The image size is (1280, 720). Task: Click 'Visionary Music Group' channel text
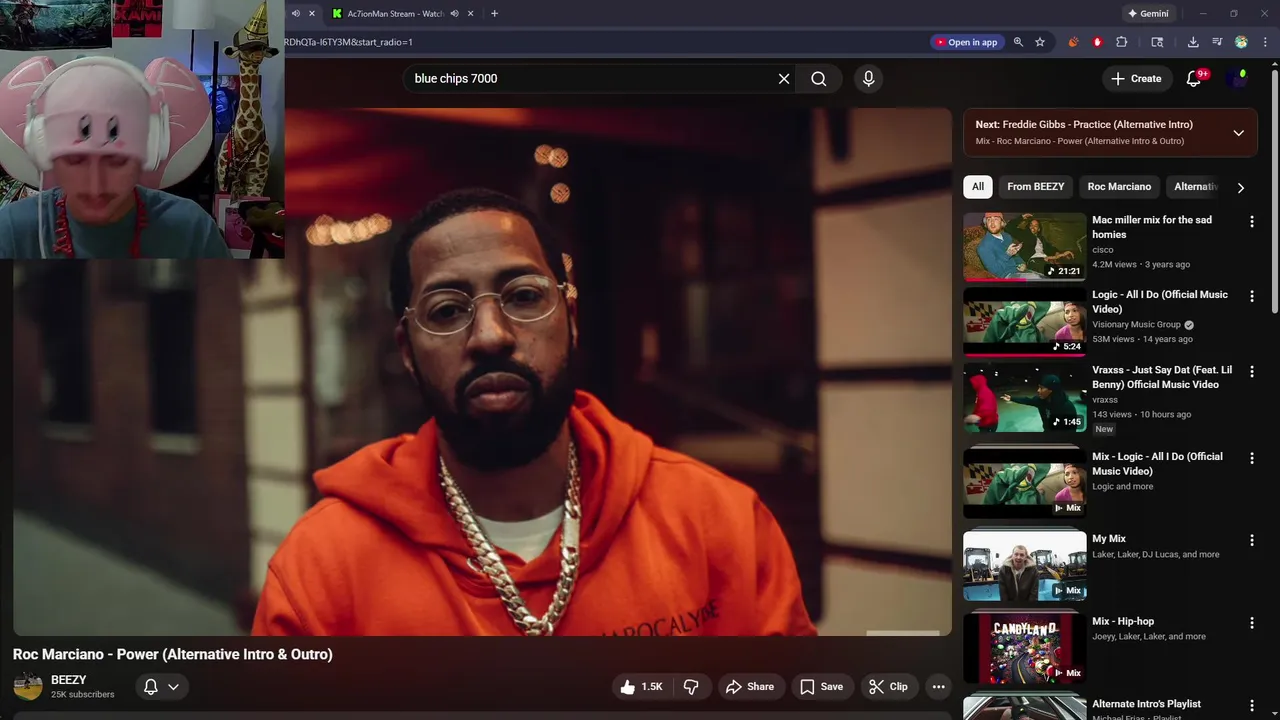click(1136, 325)
